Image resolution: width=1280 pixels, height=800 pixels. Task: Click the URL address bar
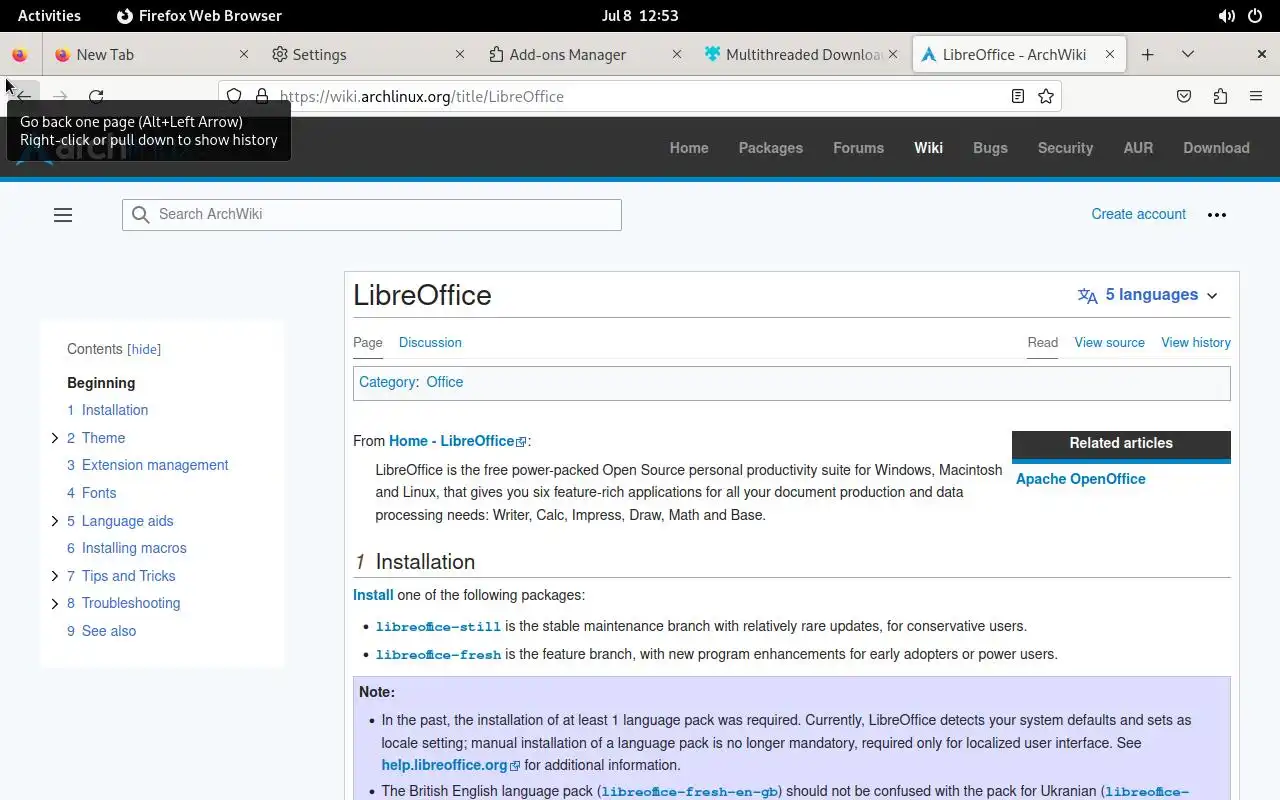pyautogui.click(x=640, y=96)
